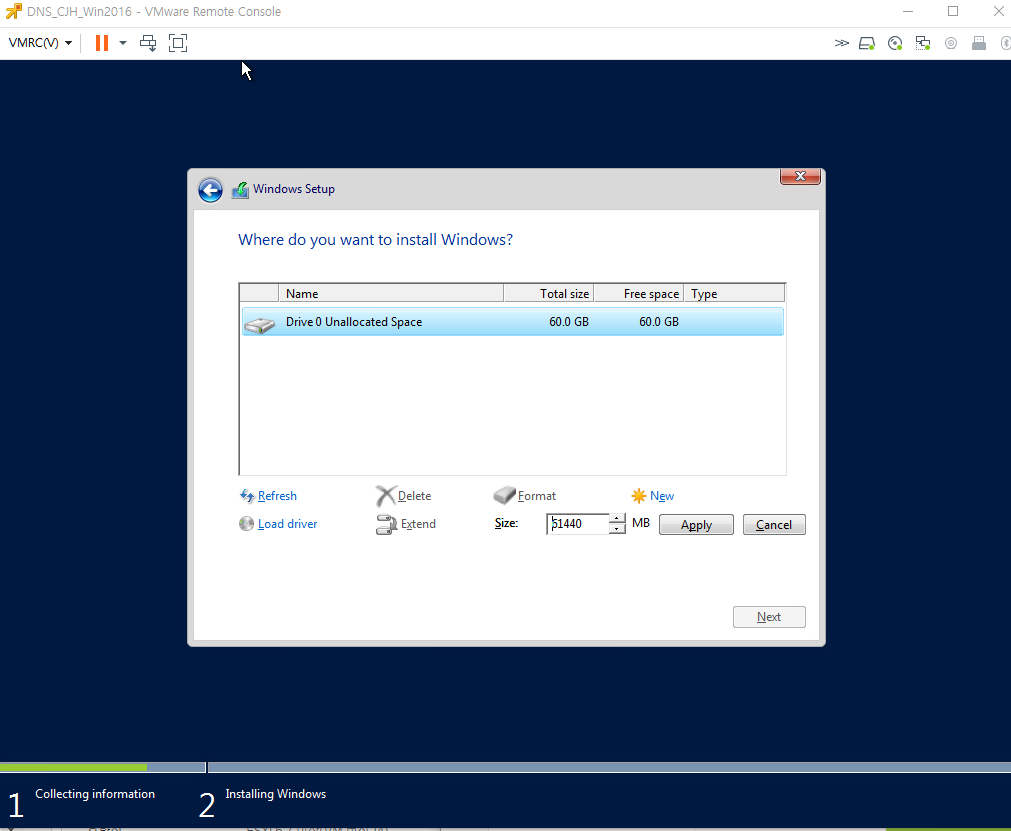Viewport: 1011px width, 831px height.
Task: Click the Format drive icon
Action: (504, 495)
